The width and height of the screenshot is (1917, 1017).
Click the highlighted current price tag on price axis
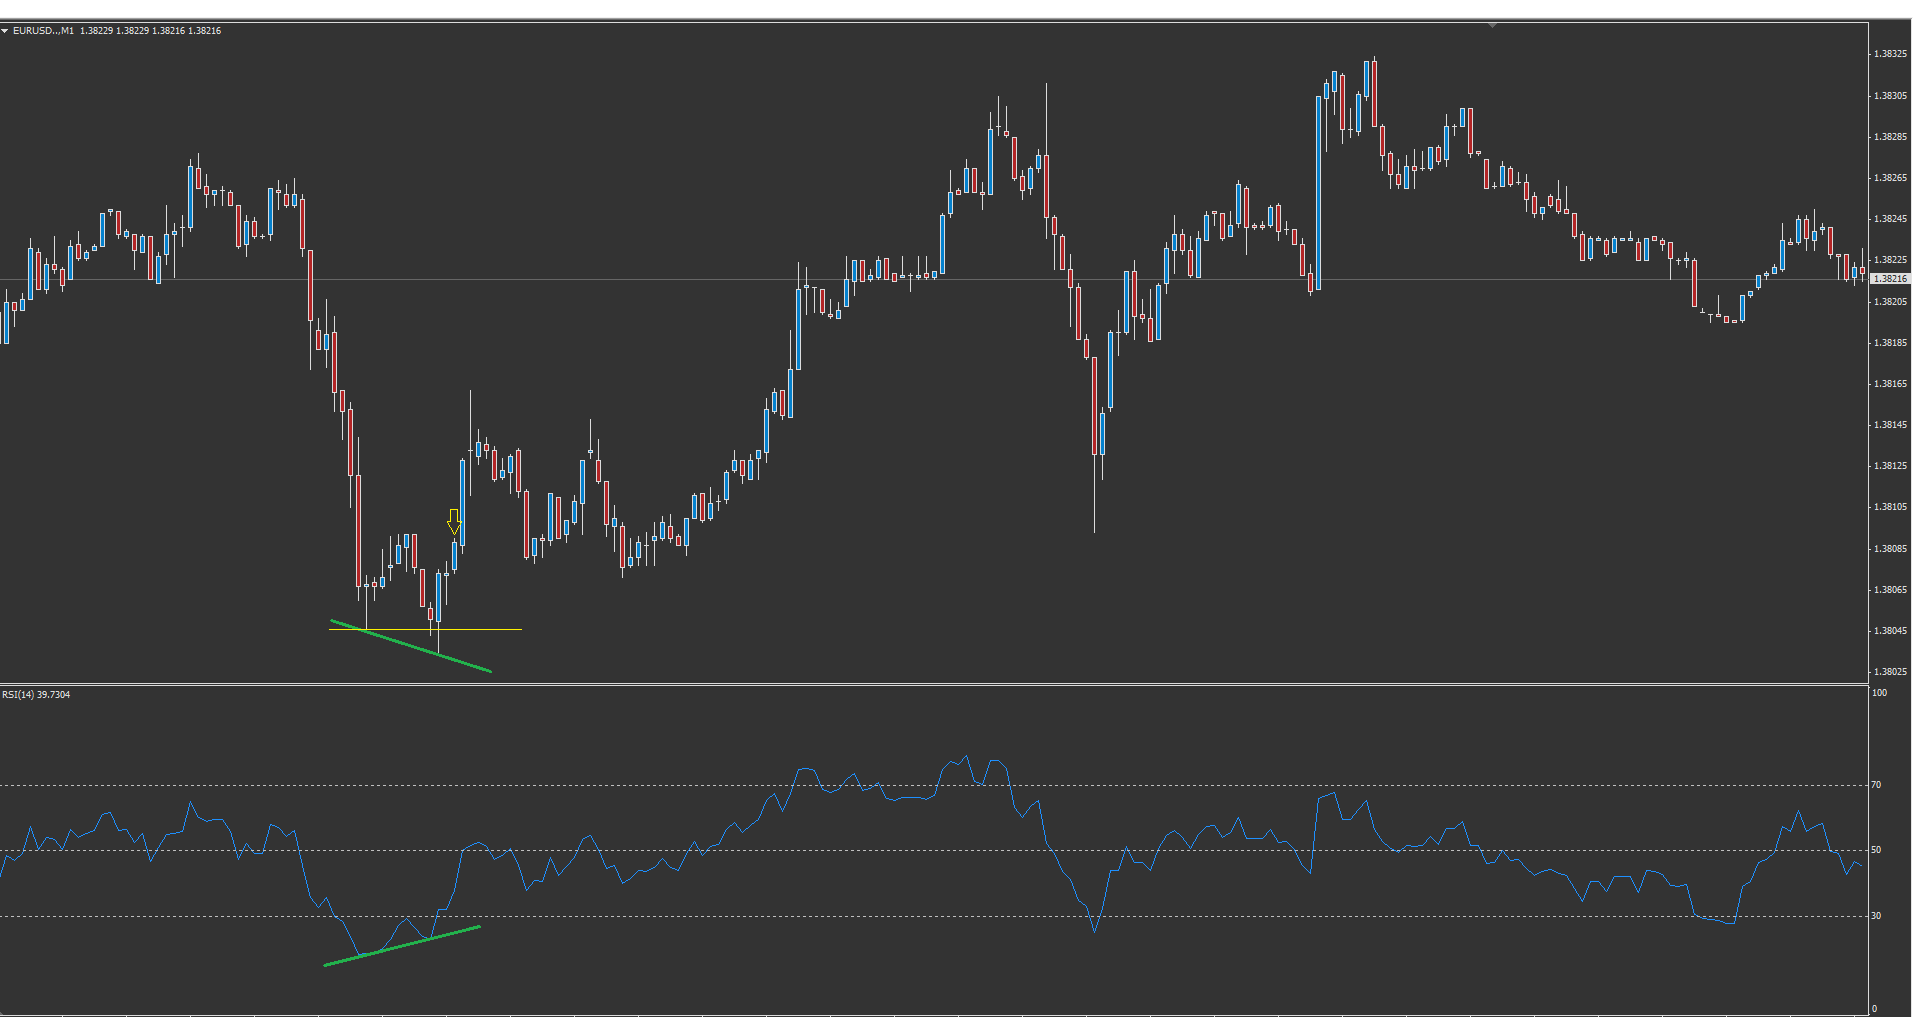pos(1890,279)
